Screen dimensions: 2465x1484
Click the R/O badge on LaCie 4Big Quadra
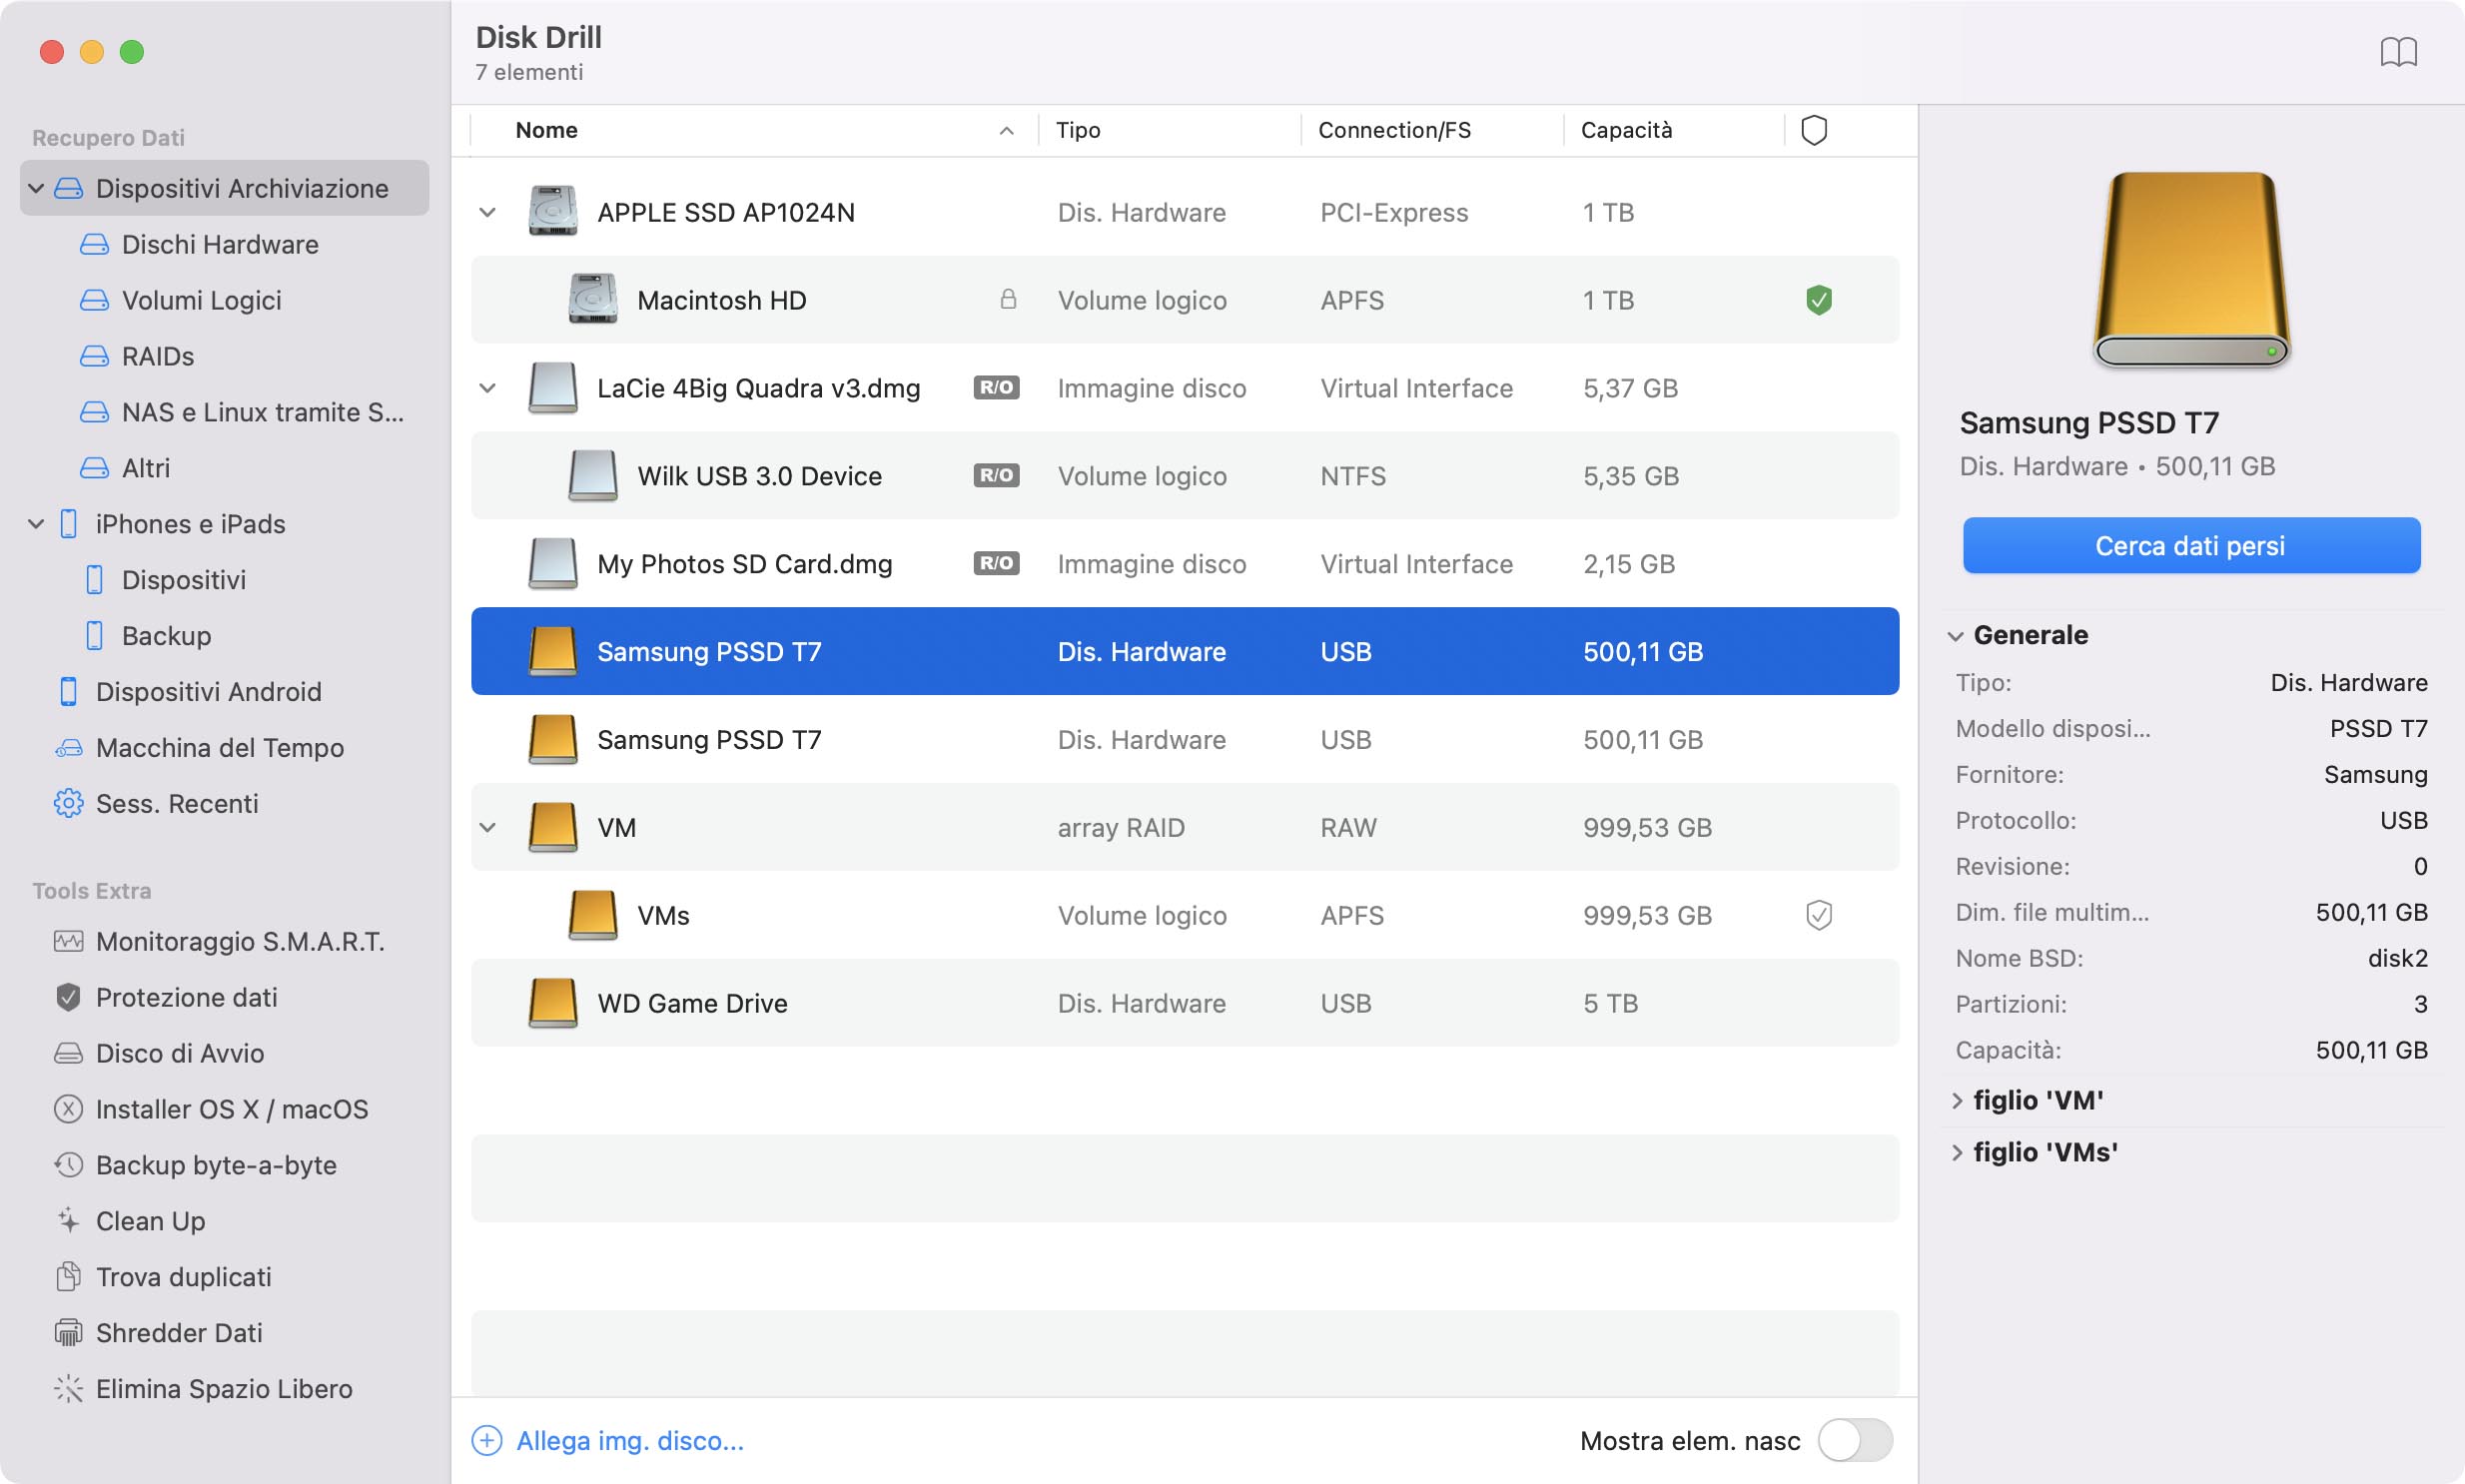coord(996,387)
